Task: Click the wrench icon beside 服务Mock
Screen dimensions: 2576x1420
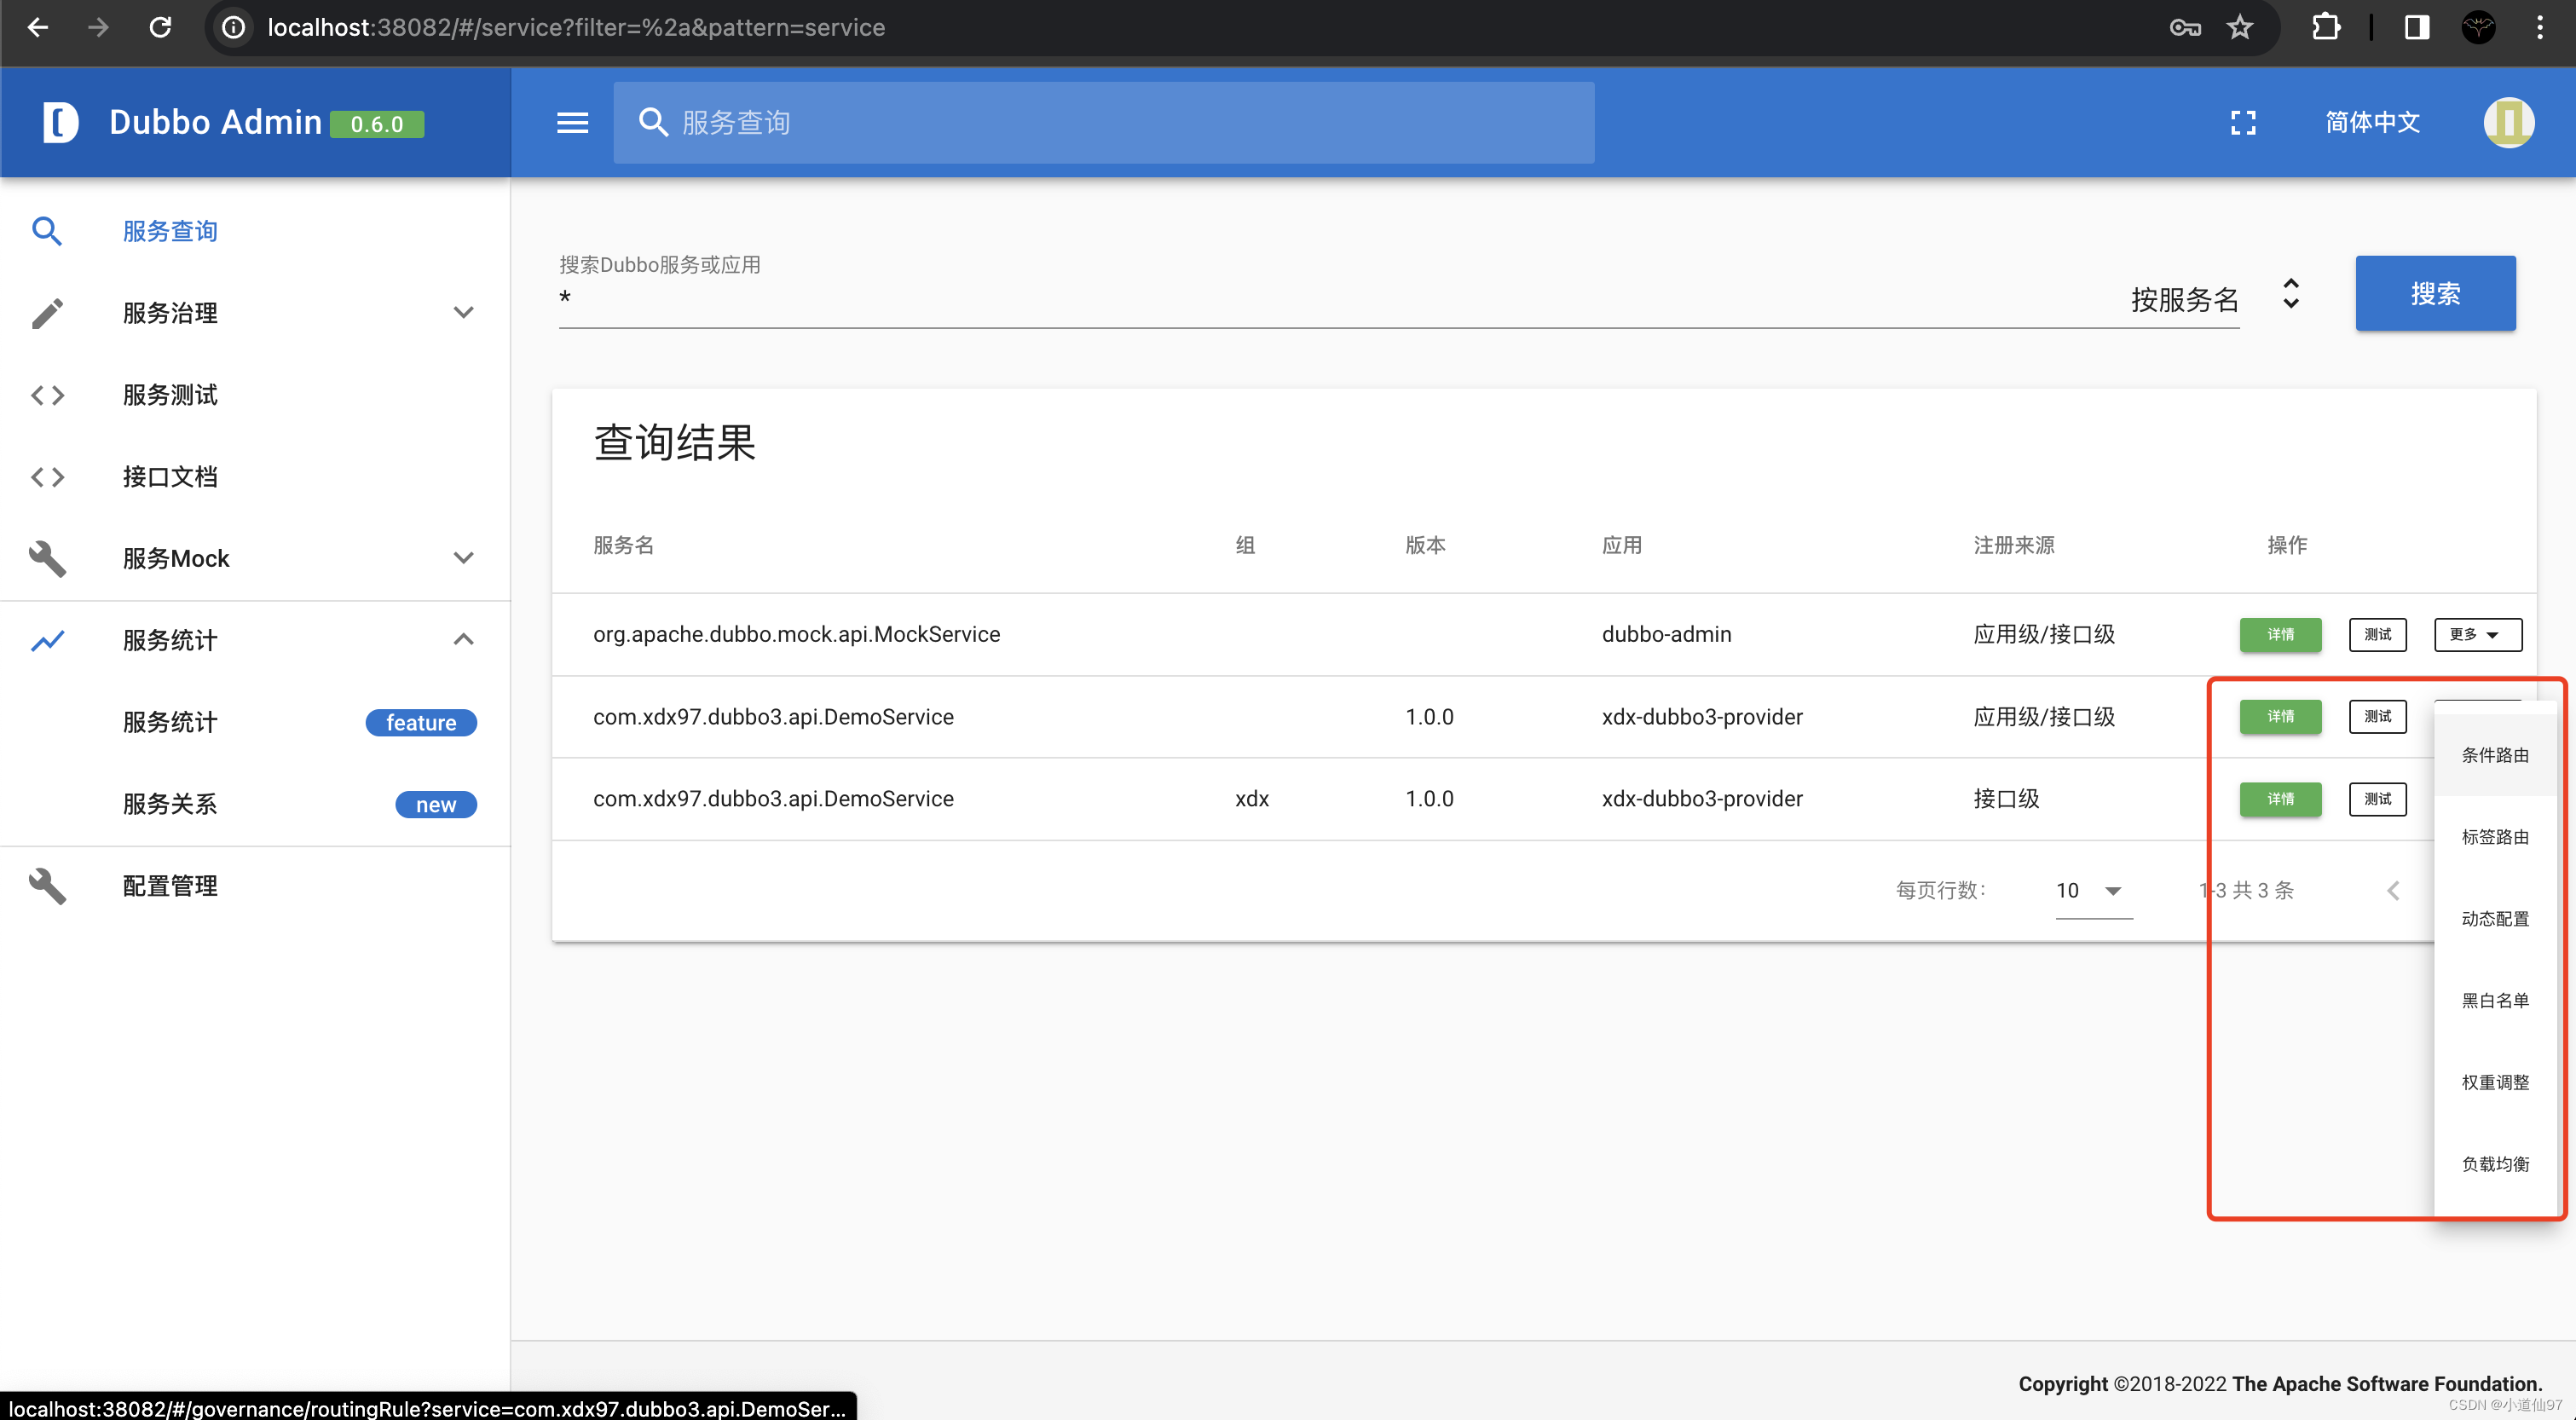Action: [x=47, y=558]
